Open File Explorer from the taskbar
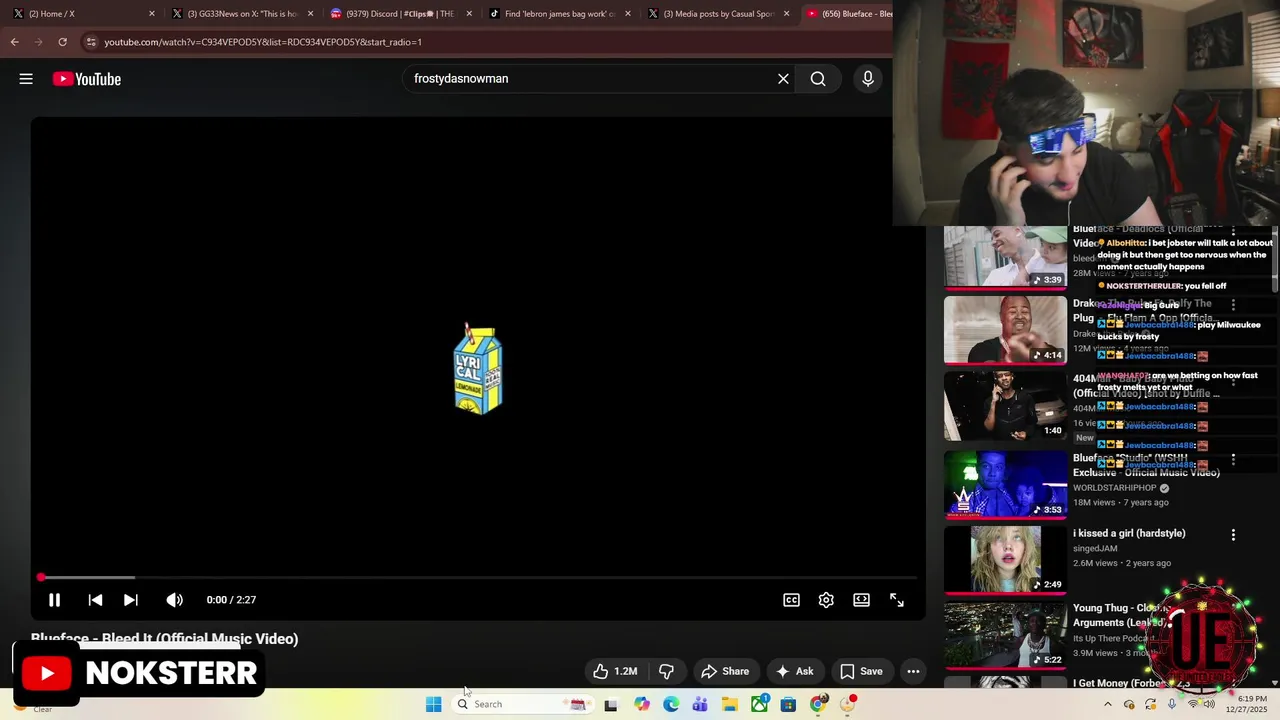This screenshot has width=1280, height=720. 730,704
